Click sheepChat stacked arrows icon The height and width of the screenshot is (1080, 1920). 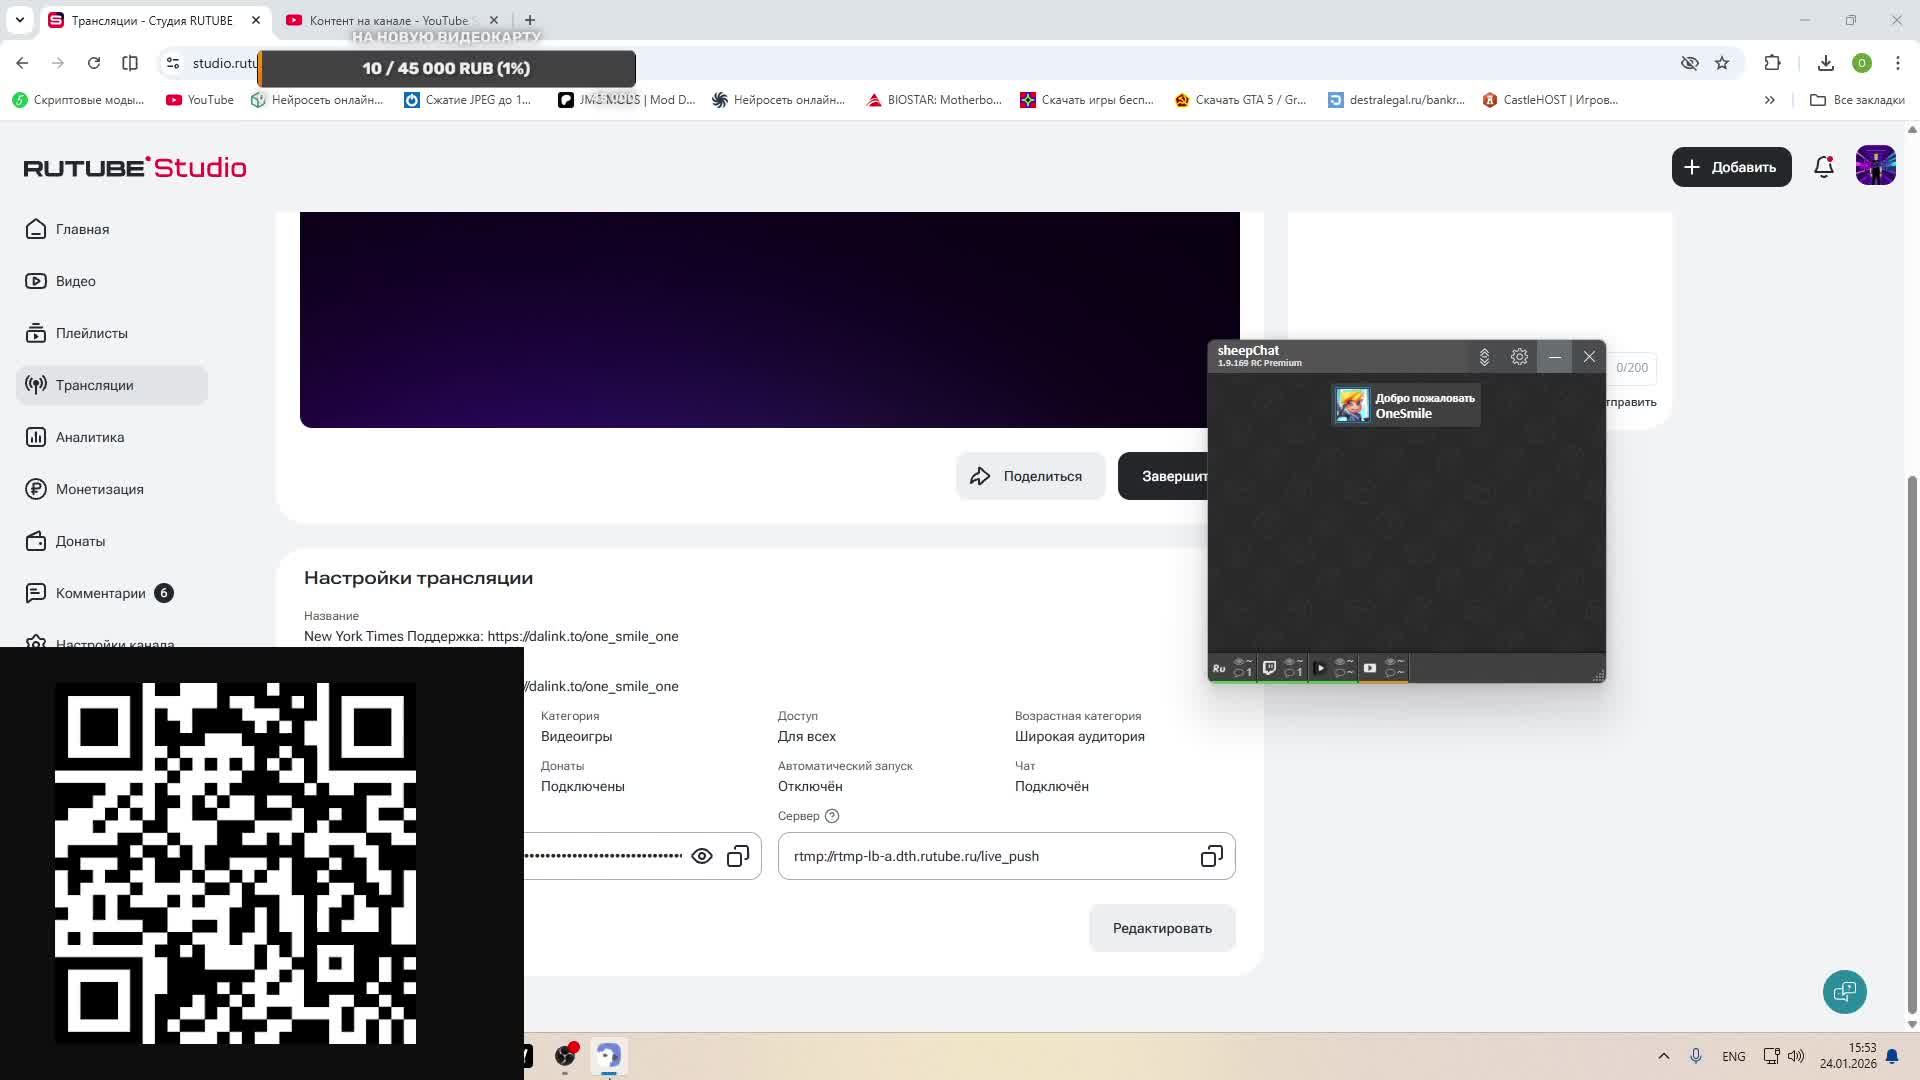1484,357
